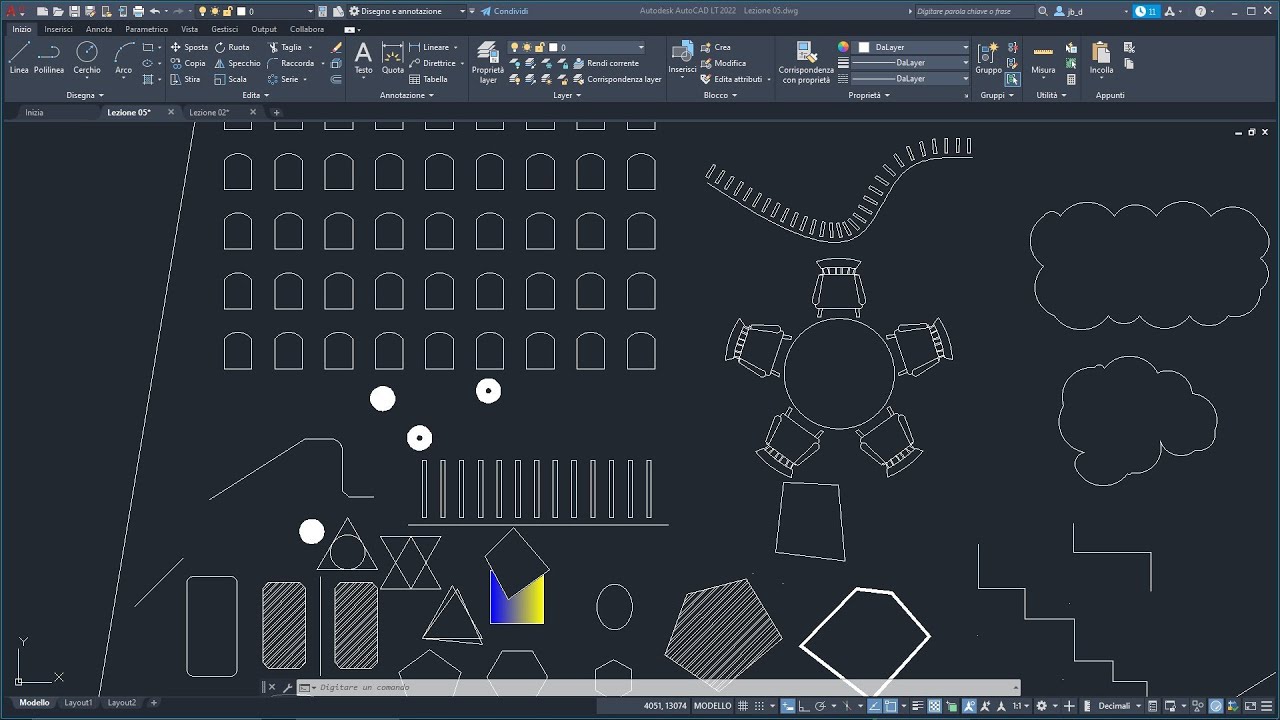Click the Quota dimension tool

393,58
